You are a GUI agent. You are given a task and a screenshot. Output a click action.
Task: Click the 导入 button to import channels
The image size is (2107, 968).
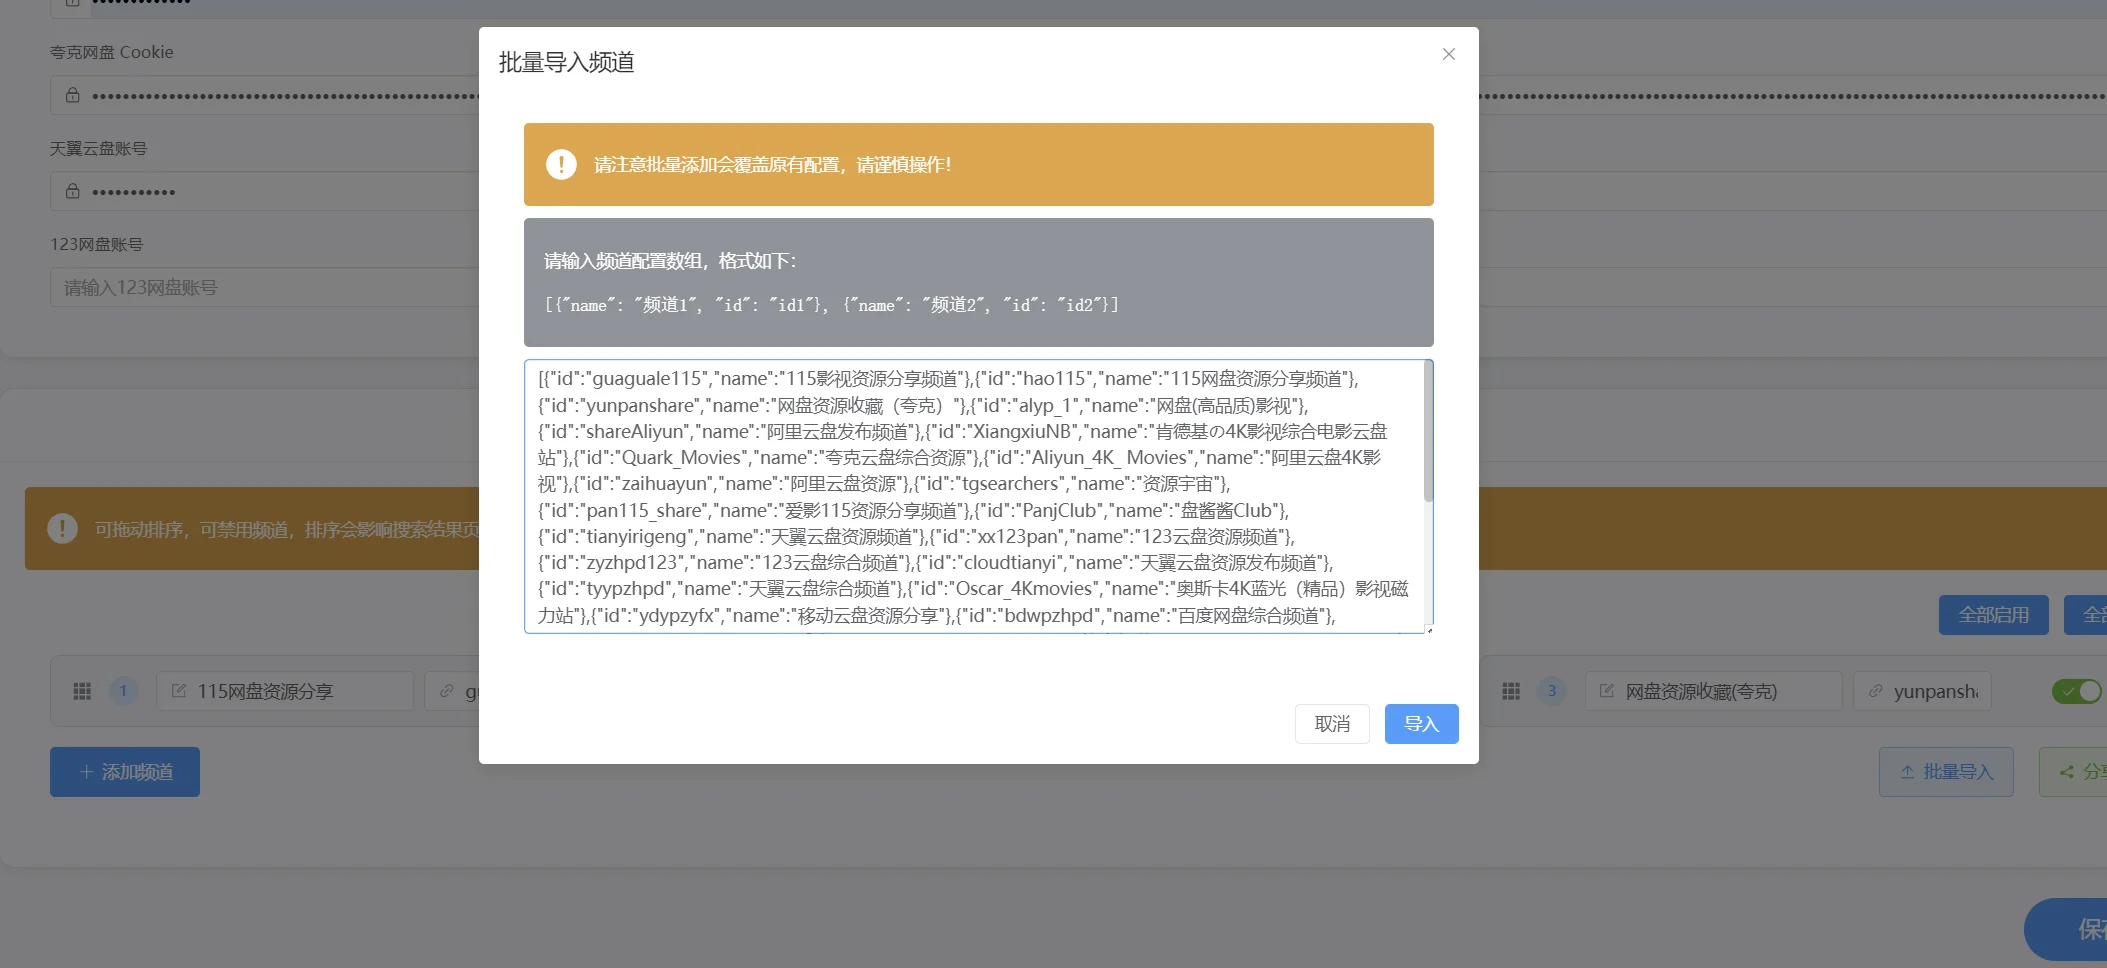[1421, 724]
